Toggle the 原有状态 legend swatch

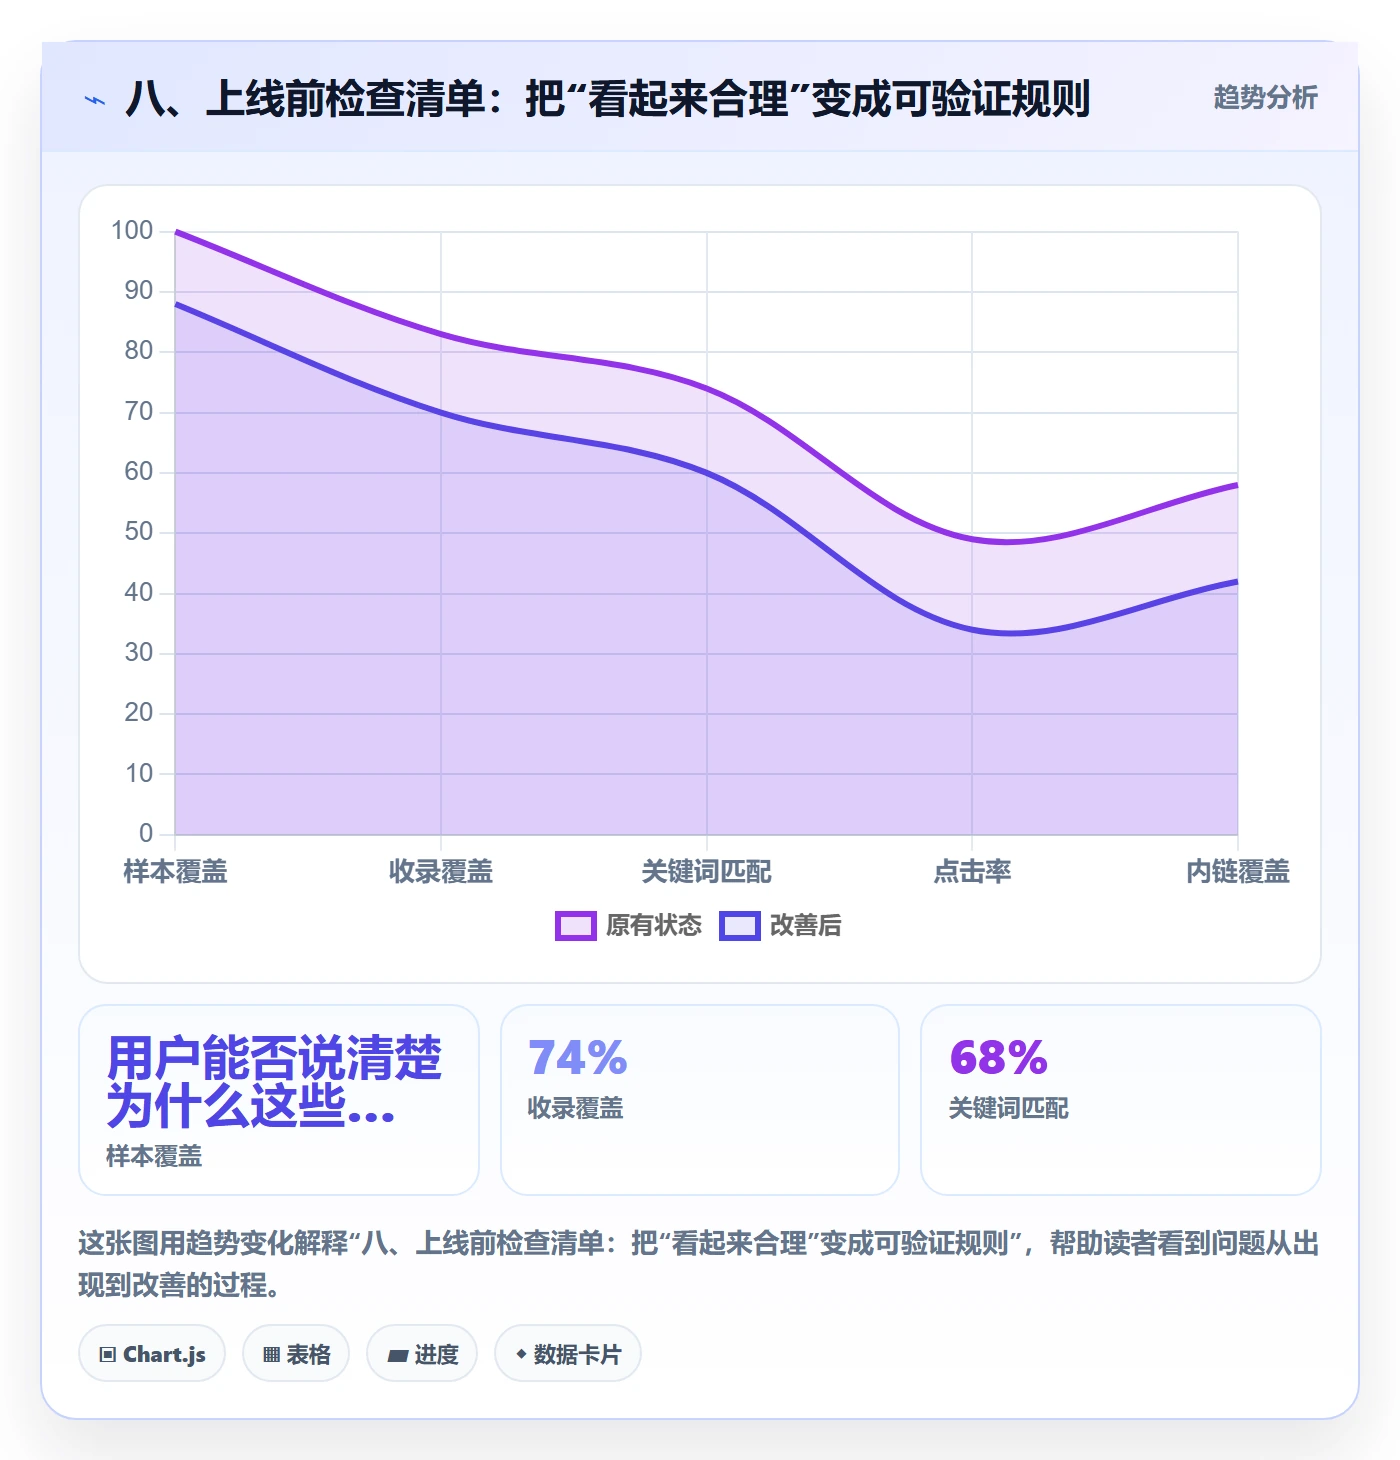tap(575, 926)
